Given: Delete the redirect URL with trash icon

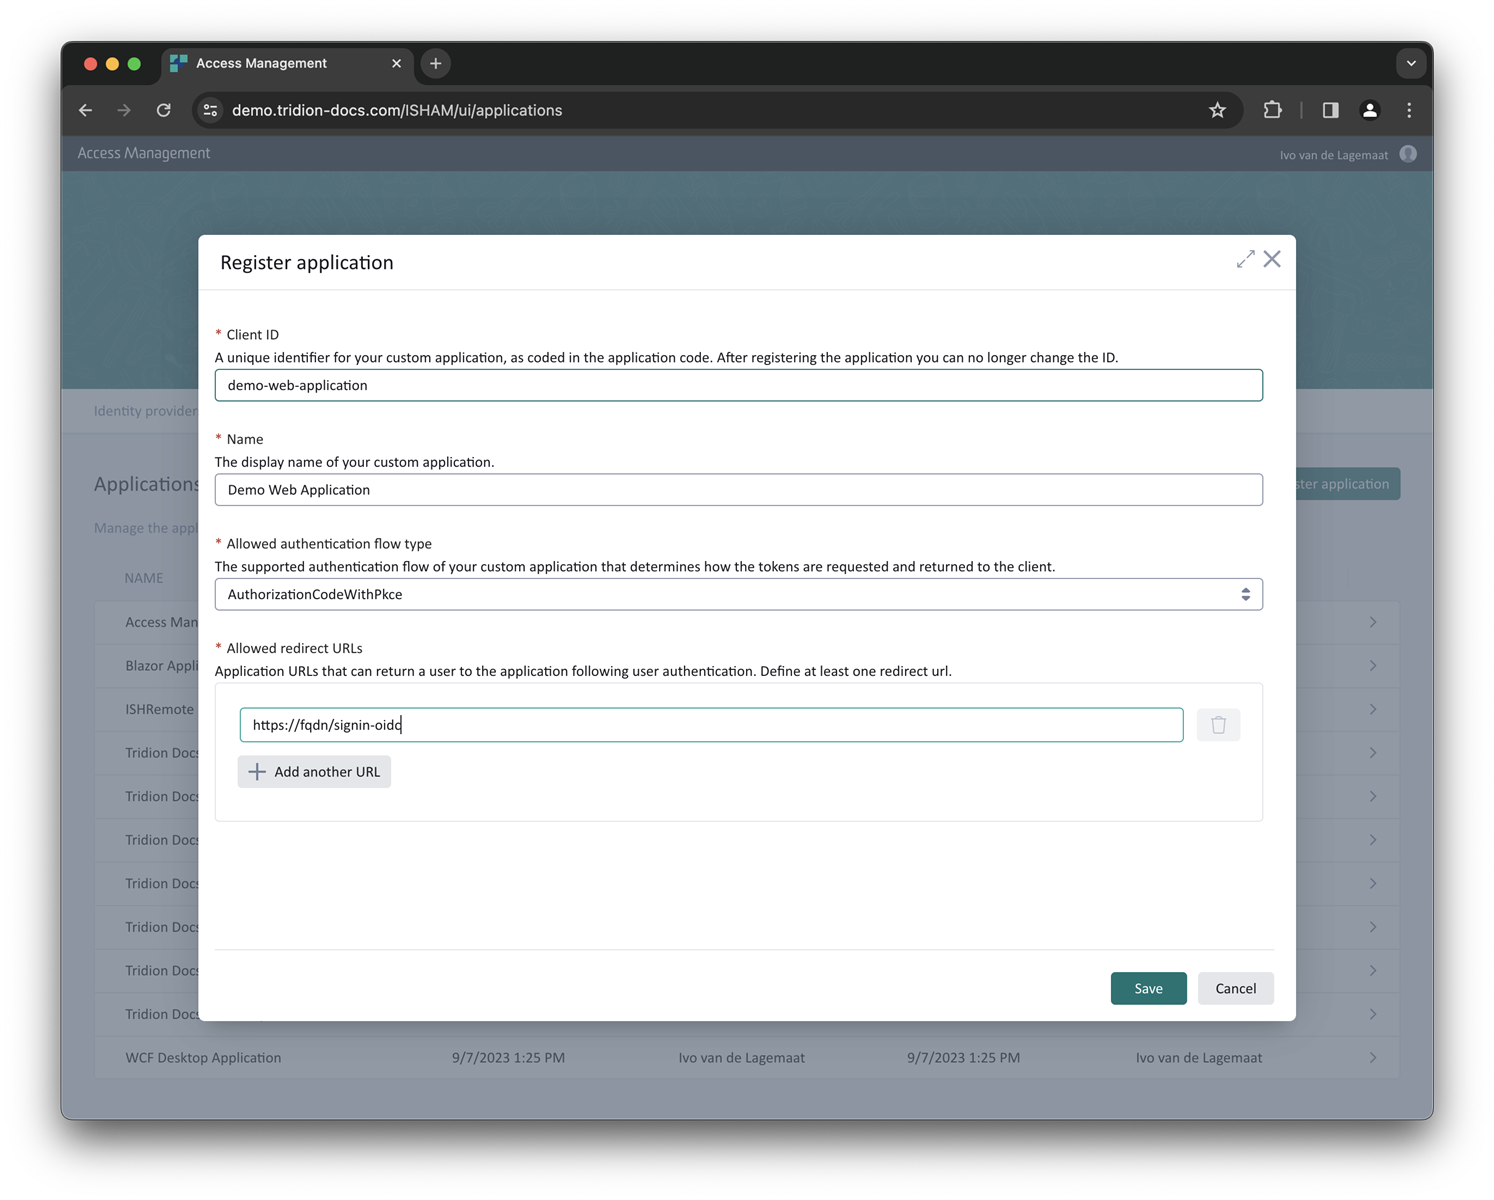Looking at the screenshot, I should [x=1218, y=725].
